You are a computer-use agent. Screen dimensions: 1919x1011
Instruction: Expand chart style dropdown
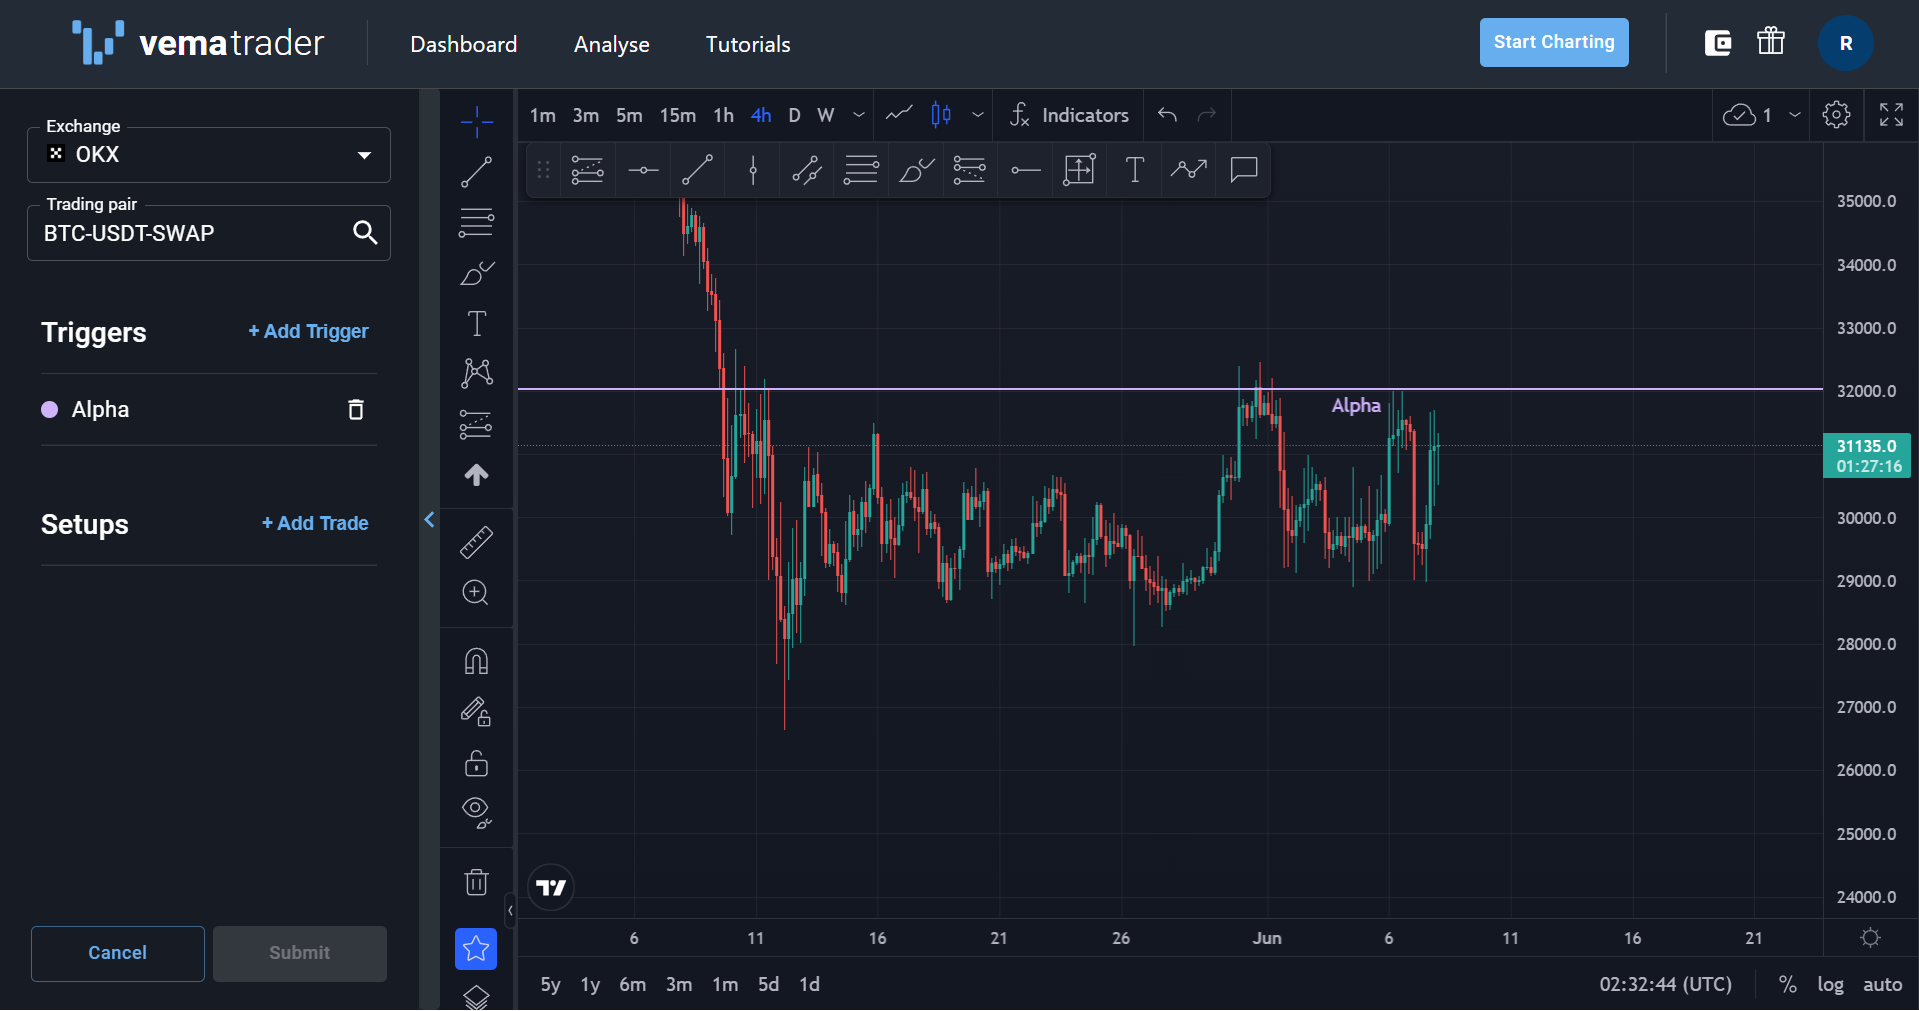point(978,115)
